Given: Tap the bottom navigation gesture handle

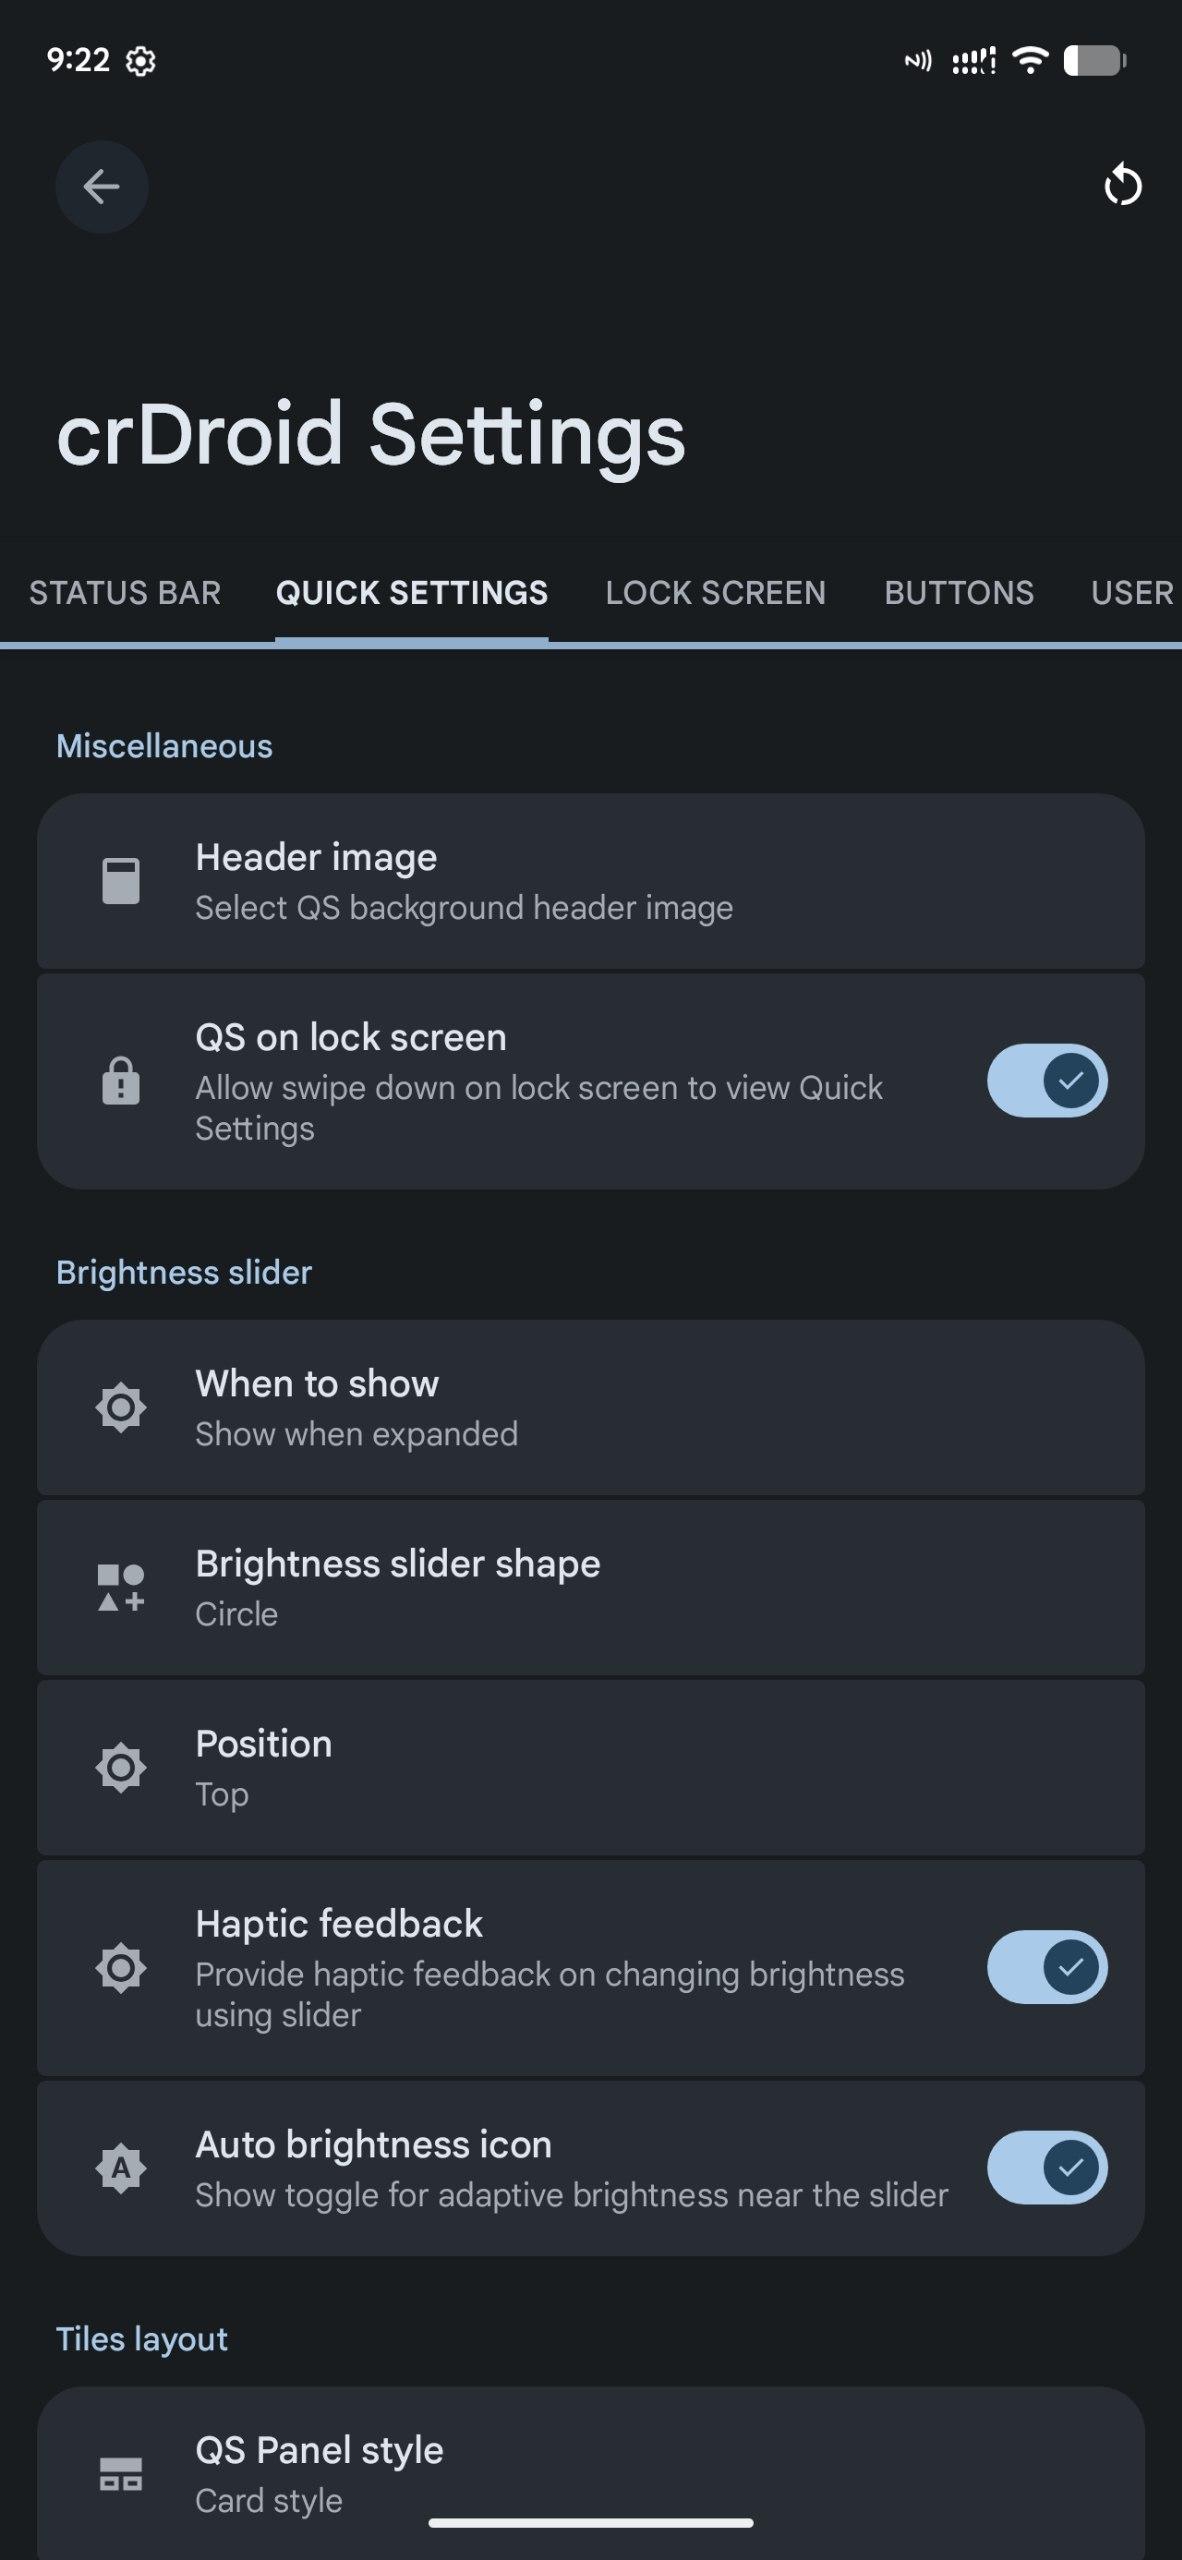Looking at the screenshot, I should (590, 2523).
